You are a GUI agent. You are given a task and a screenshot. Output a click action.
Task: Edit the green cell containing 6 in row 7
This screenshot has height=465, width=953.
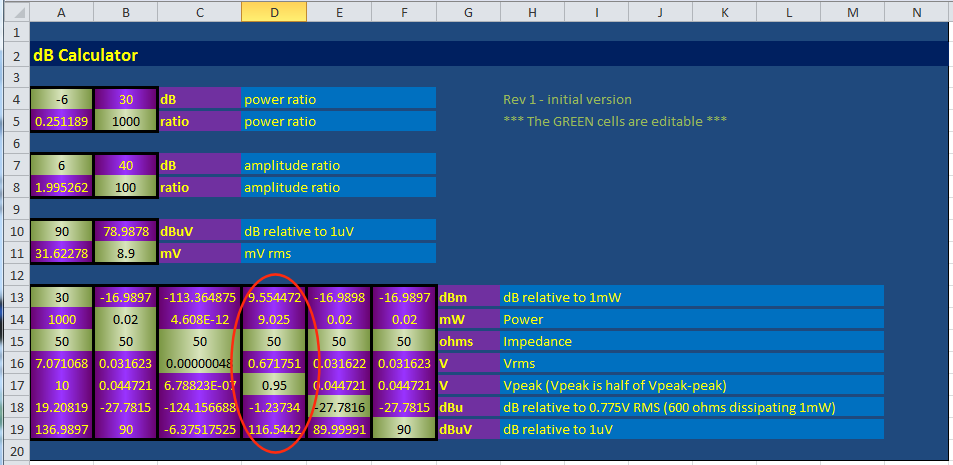(61, 165)
